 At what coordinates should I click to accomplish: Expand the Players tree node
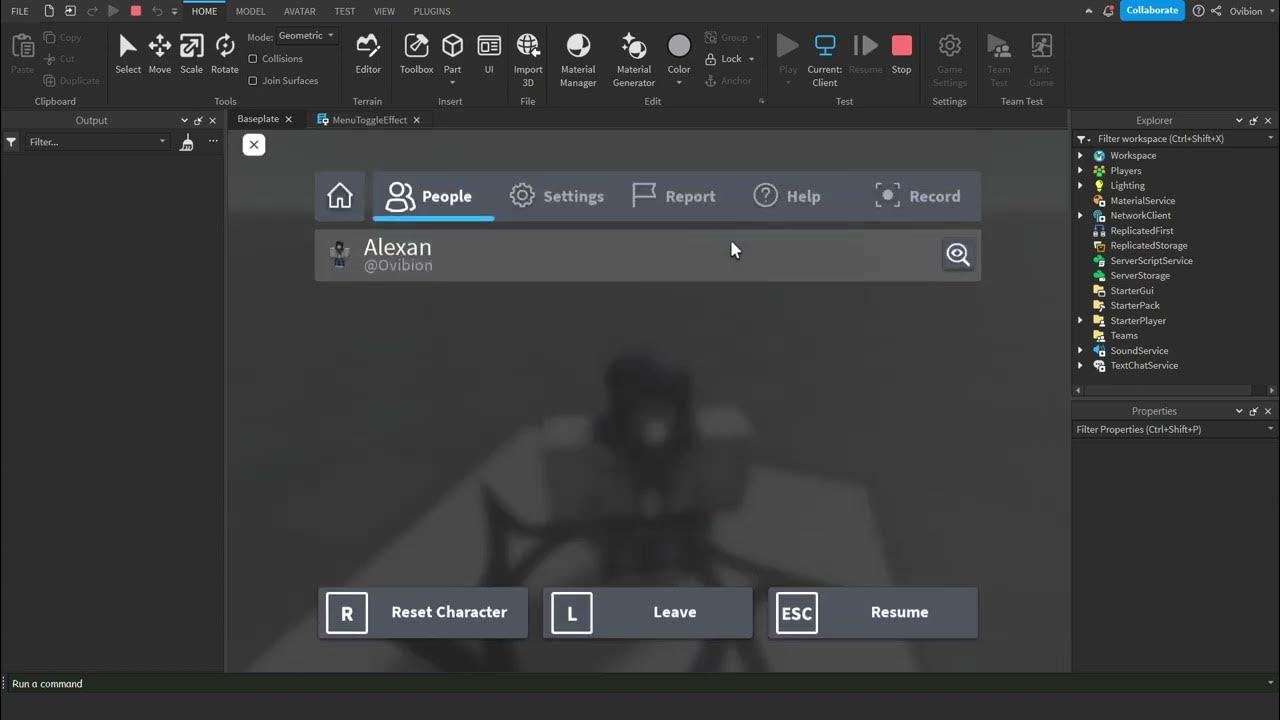click(x=1080, y=171)
